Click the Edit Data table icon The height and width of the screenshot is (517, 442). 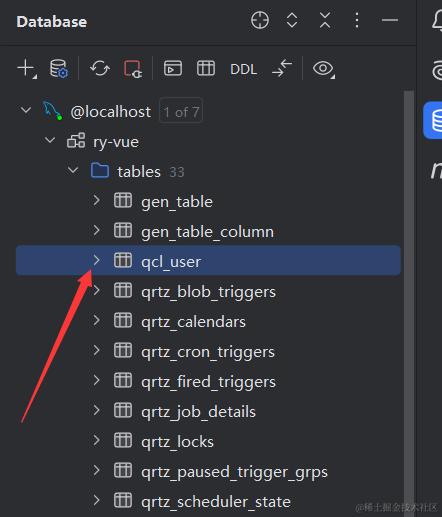206,68
